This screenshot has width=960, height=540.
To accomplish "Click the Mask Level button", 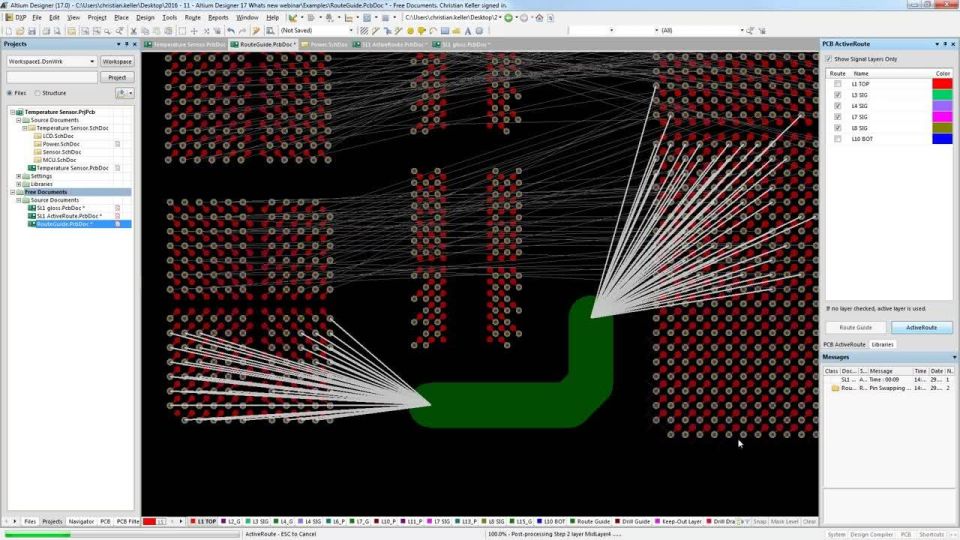I will pyautogui.click(x=784, y=522).
